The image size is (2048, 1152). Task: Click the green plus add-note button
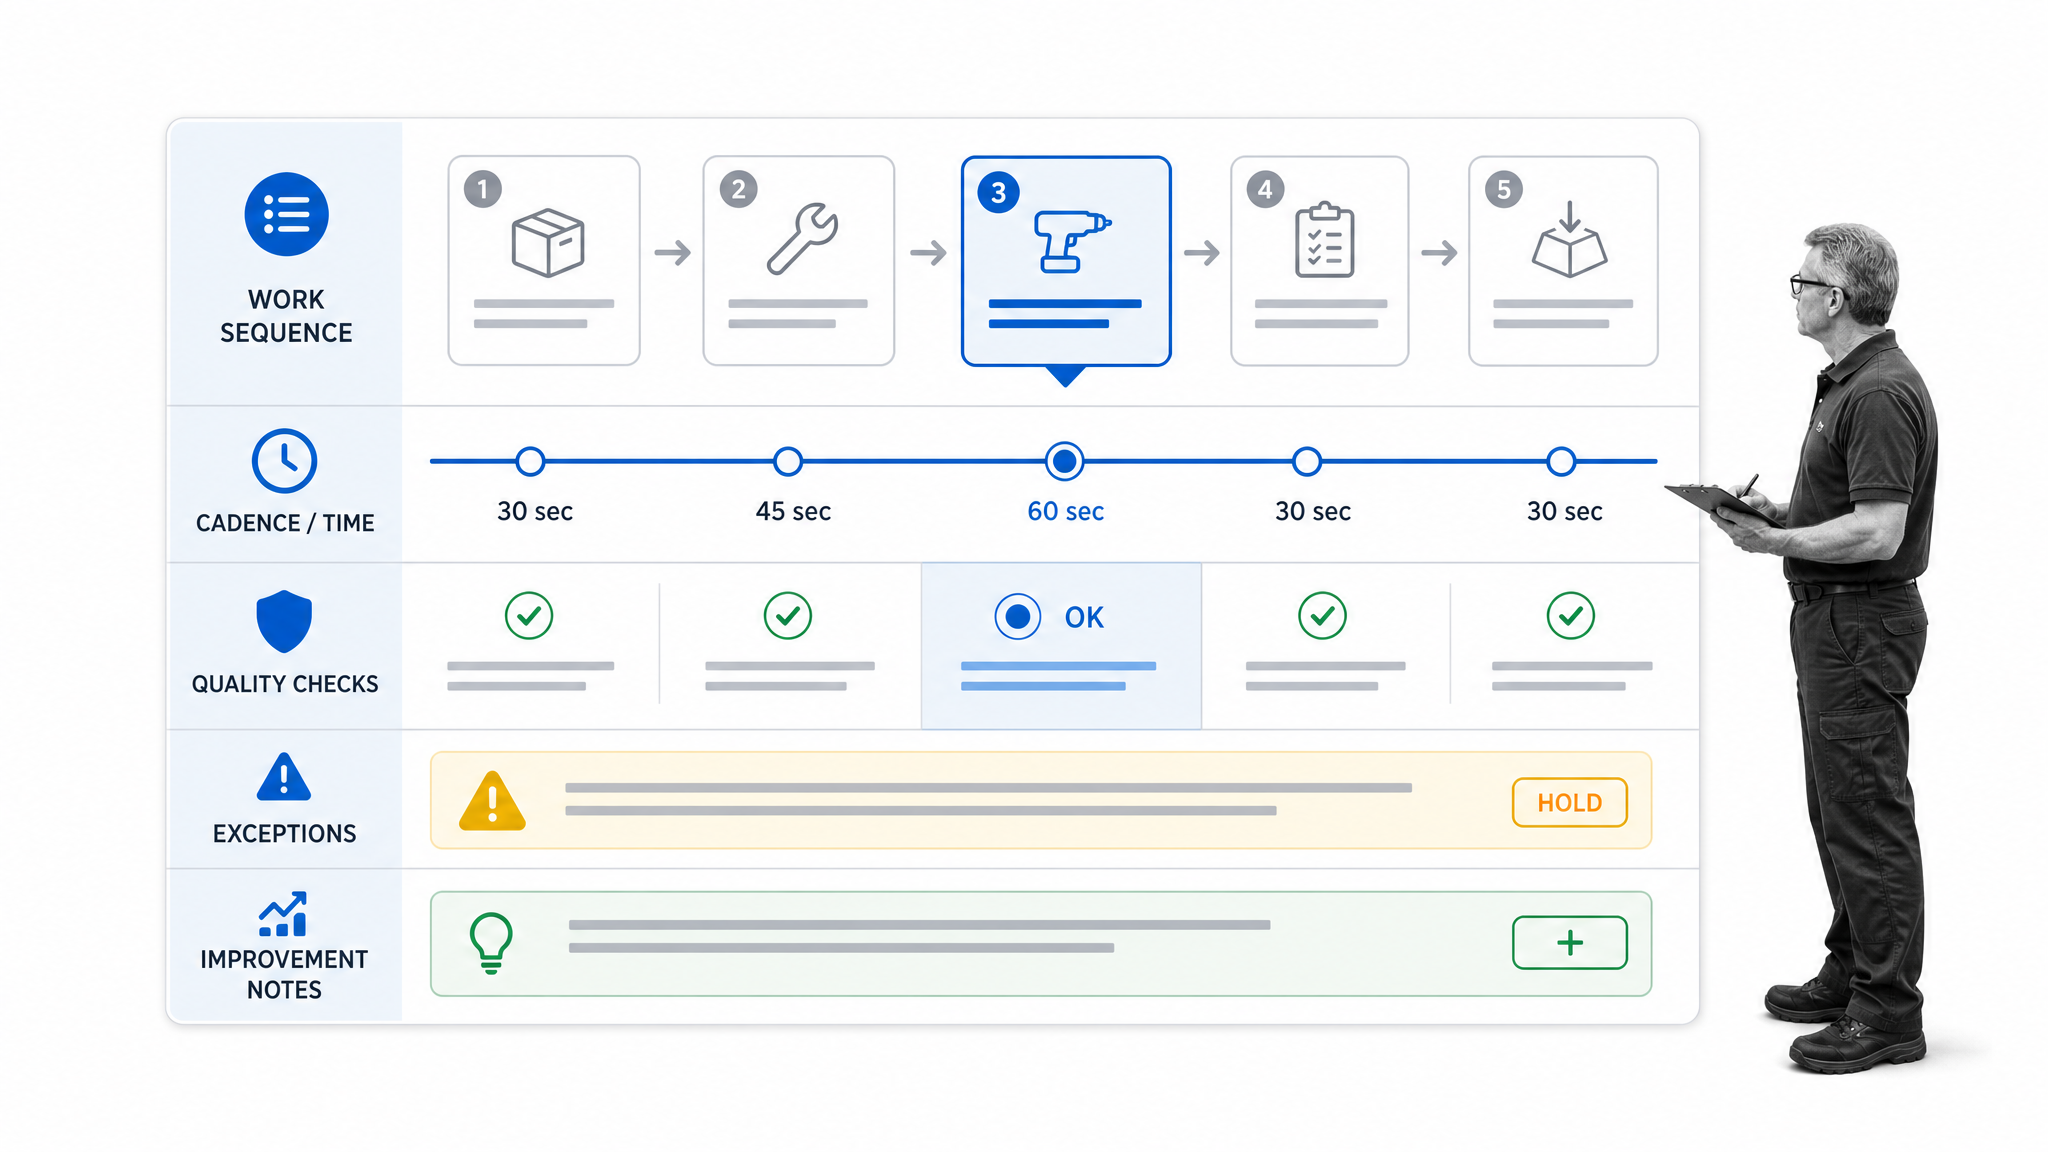(x=1570, y=942)
